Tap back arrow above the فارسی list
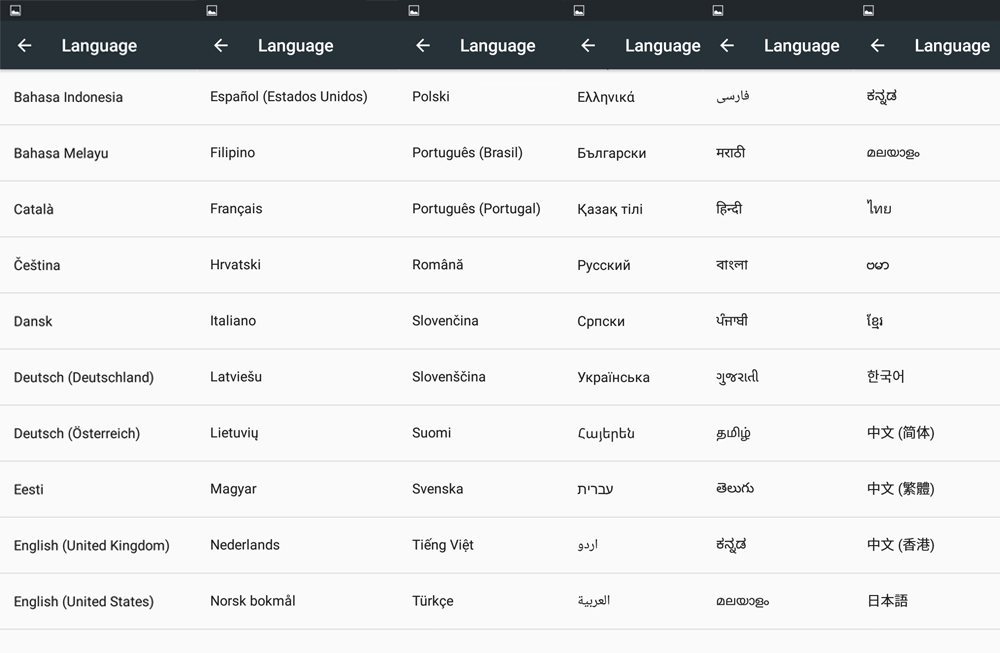This screenshot has height=653, width=1000. [x=727, y=46]
